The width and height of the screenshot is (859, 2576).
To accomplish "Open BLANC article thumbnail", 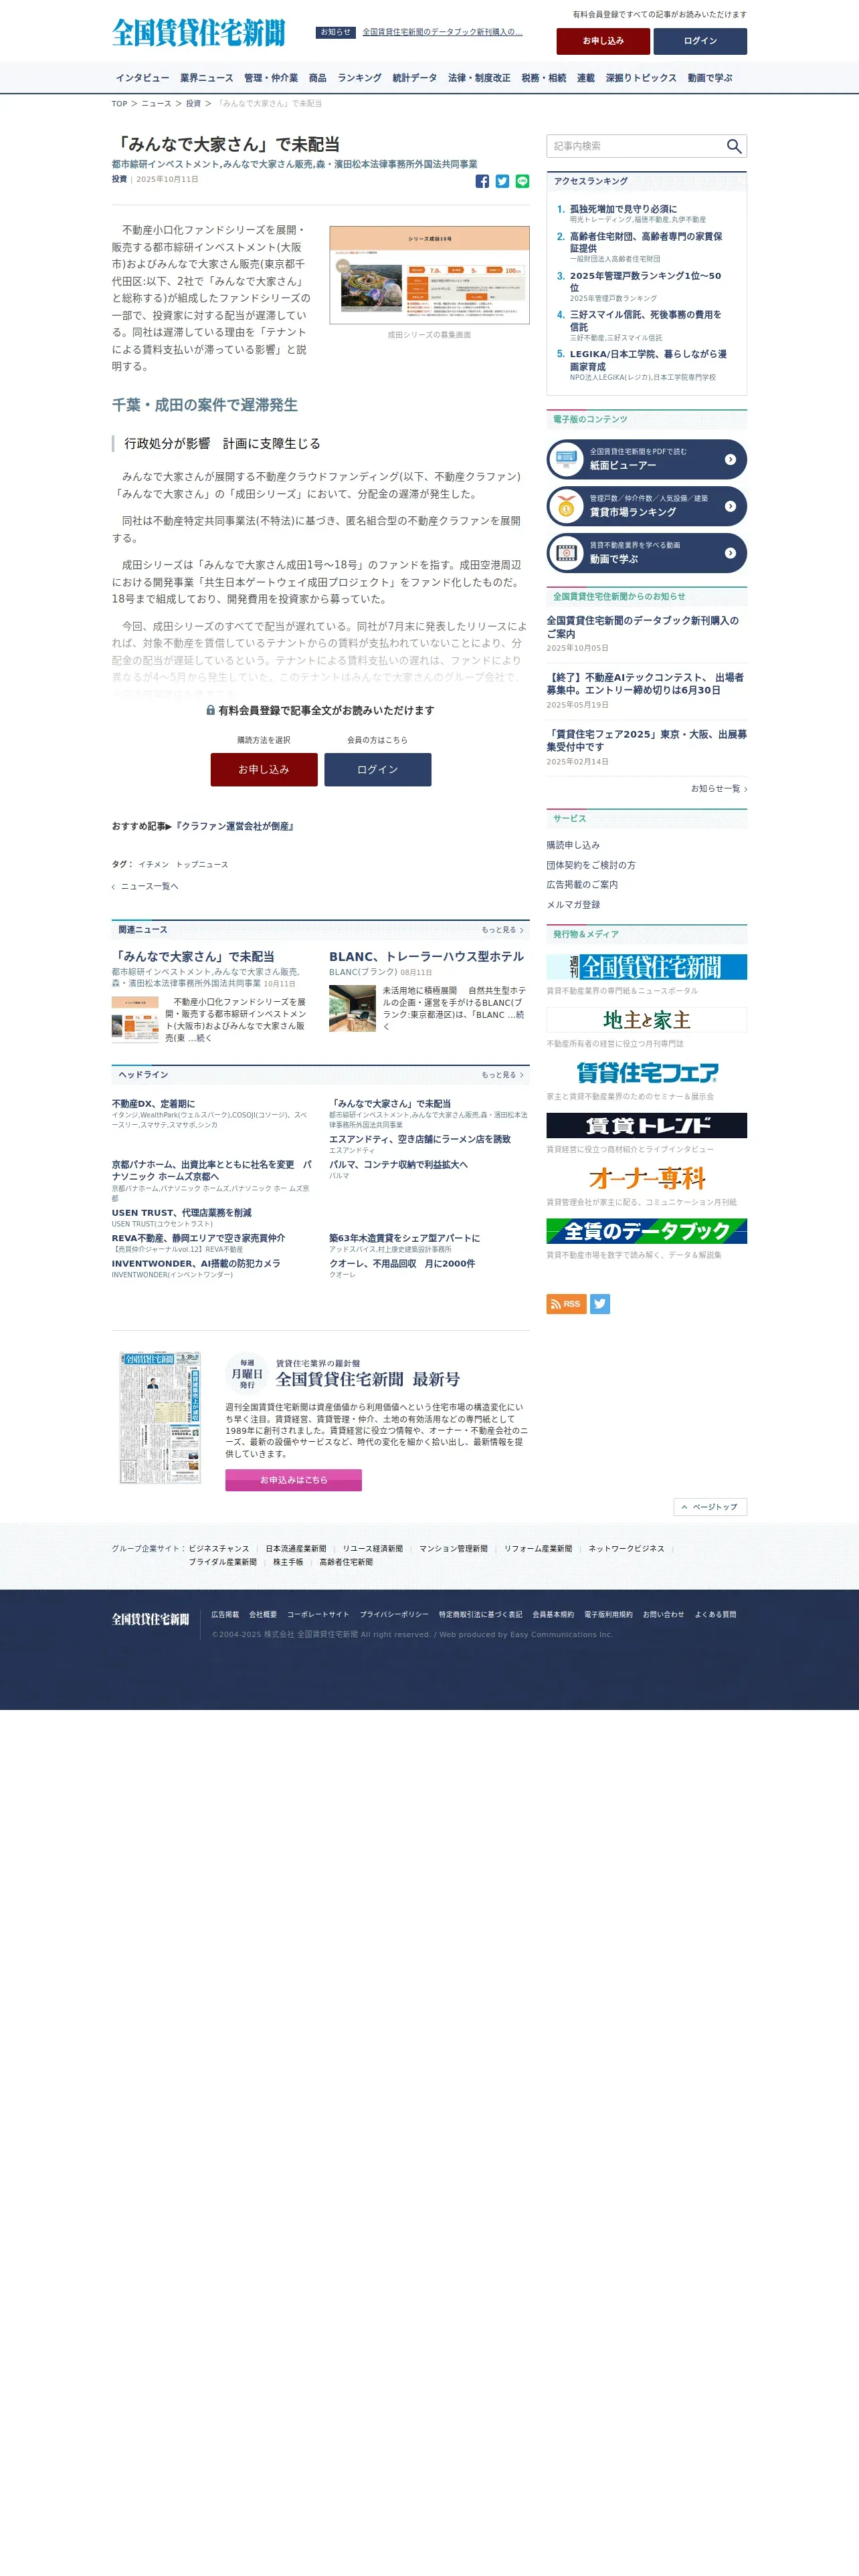I will pyautogui.click(x=352, y=1008).
